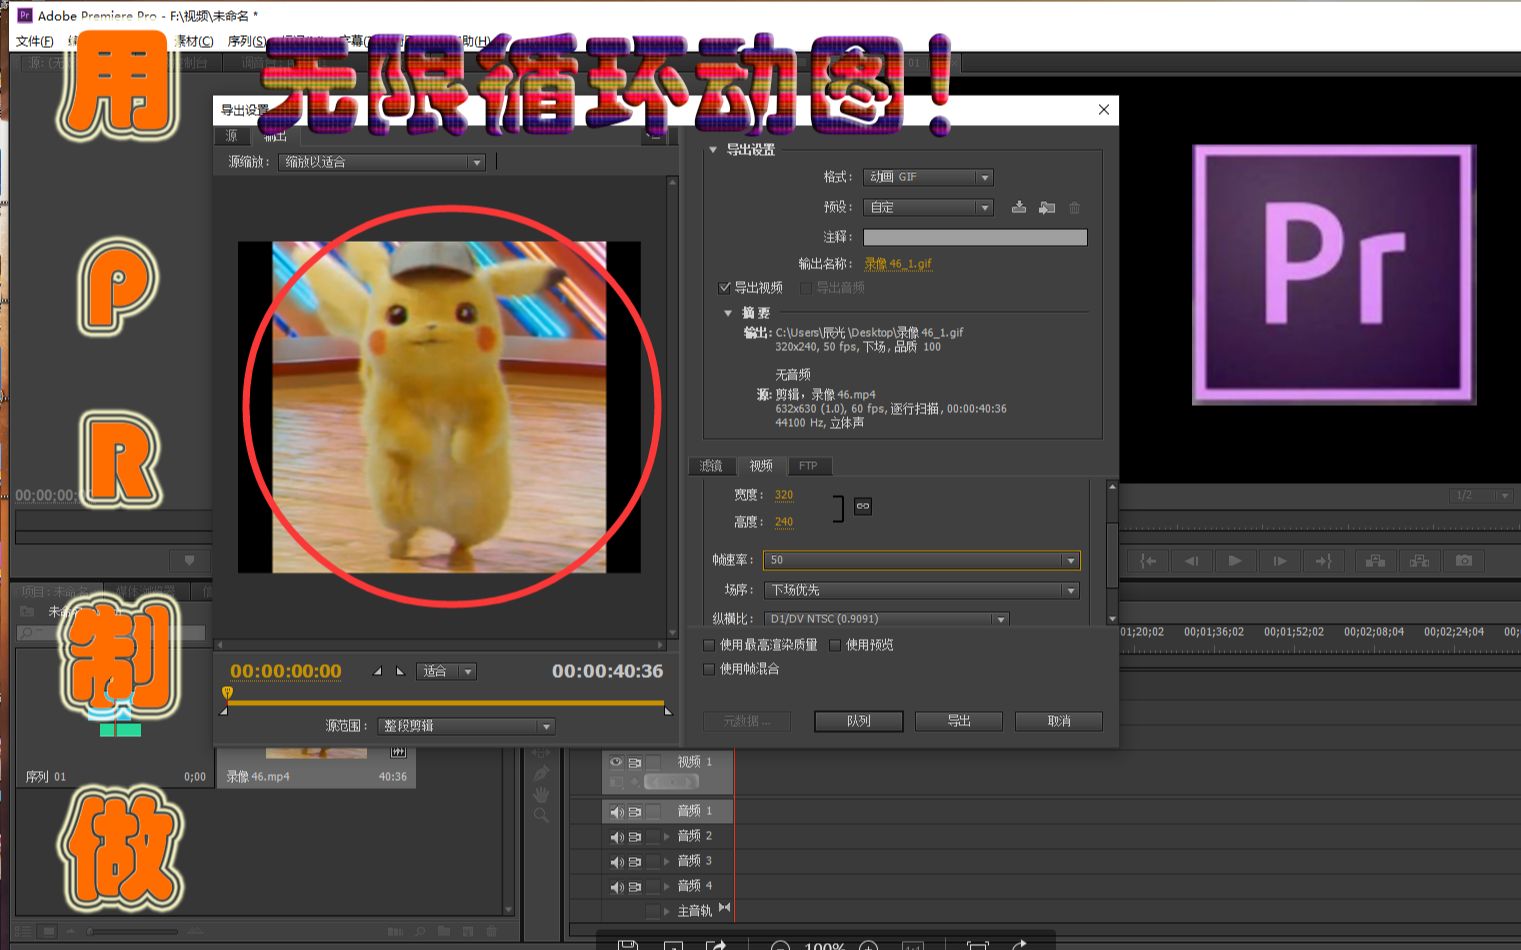1521x950 pixels.
Task: Click the 队列 button
Action: point(859,721)
